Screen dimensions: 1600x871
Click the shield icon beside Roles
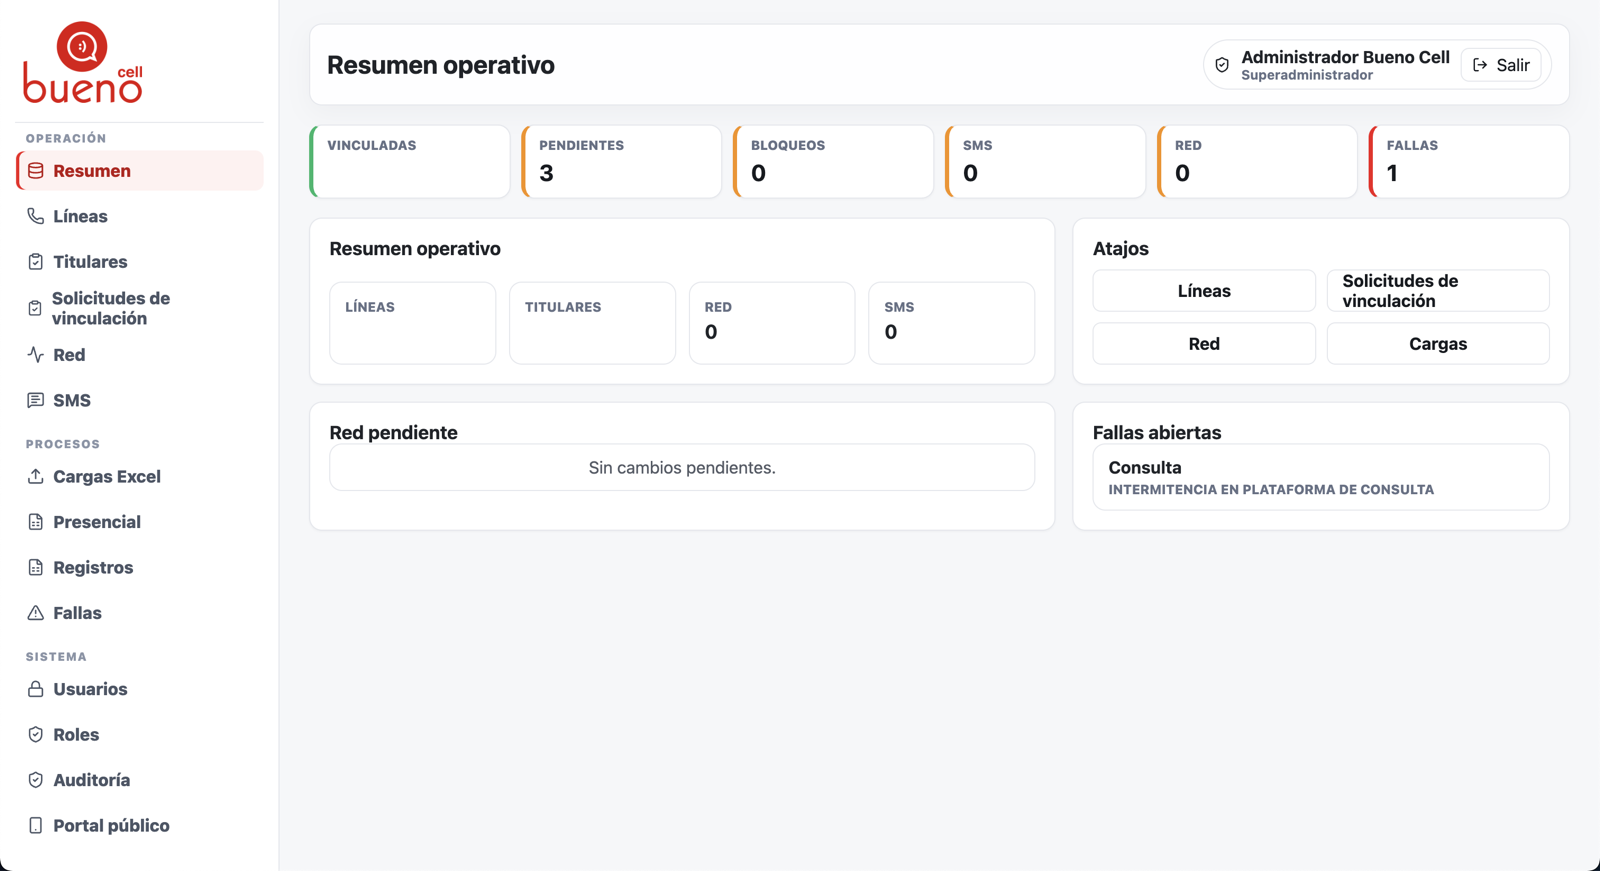36,735
